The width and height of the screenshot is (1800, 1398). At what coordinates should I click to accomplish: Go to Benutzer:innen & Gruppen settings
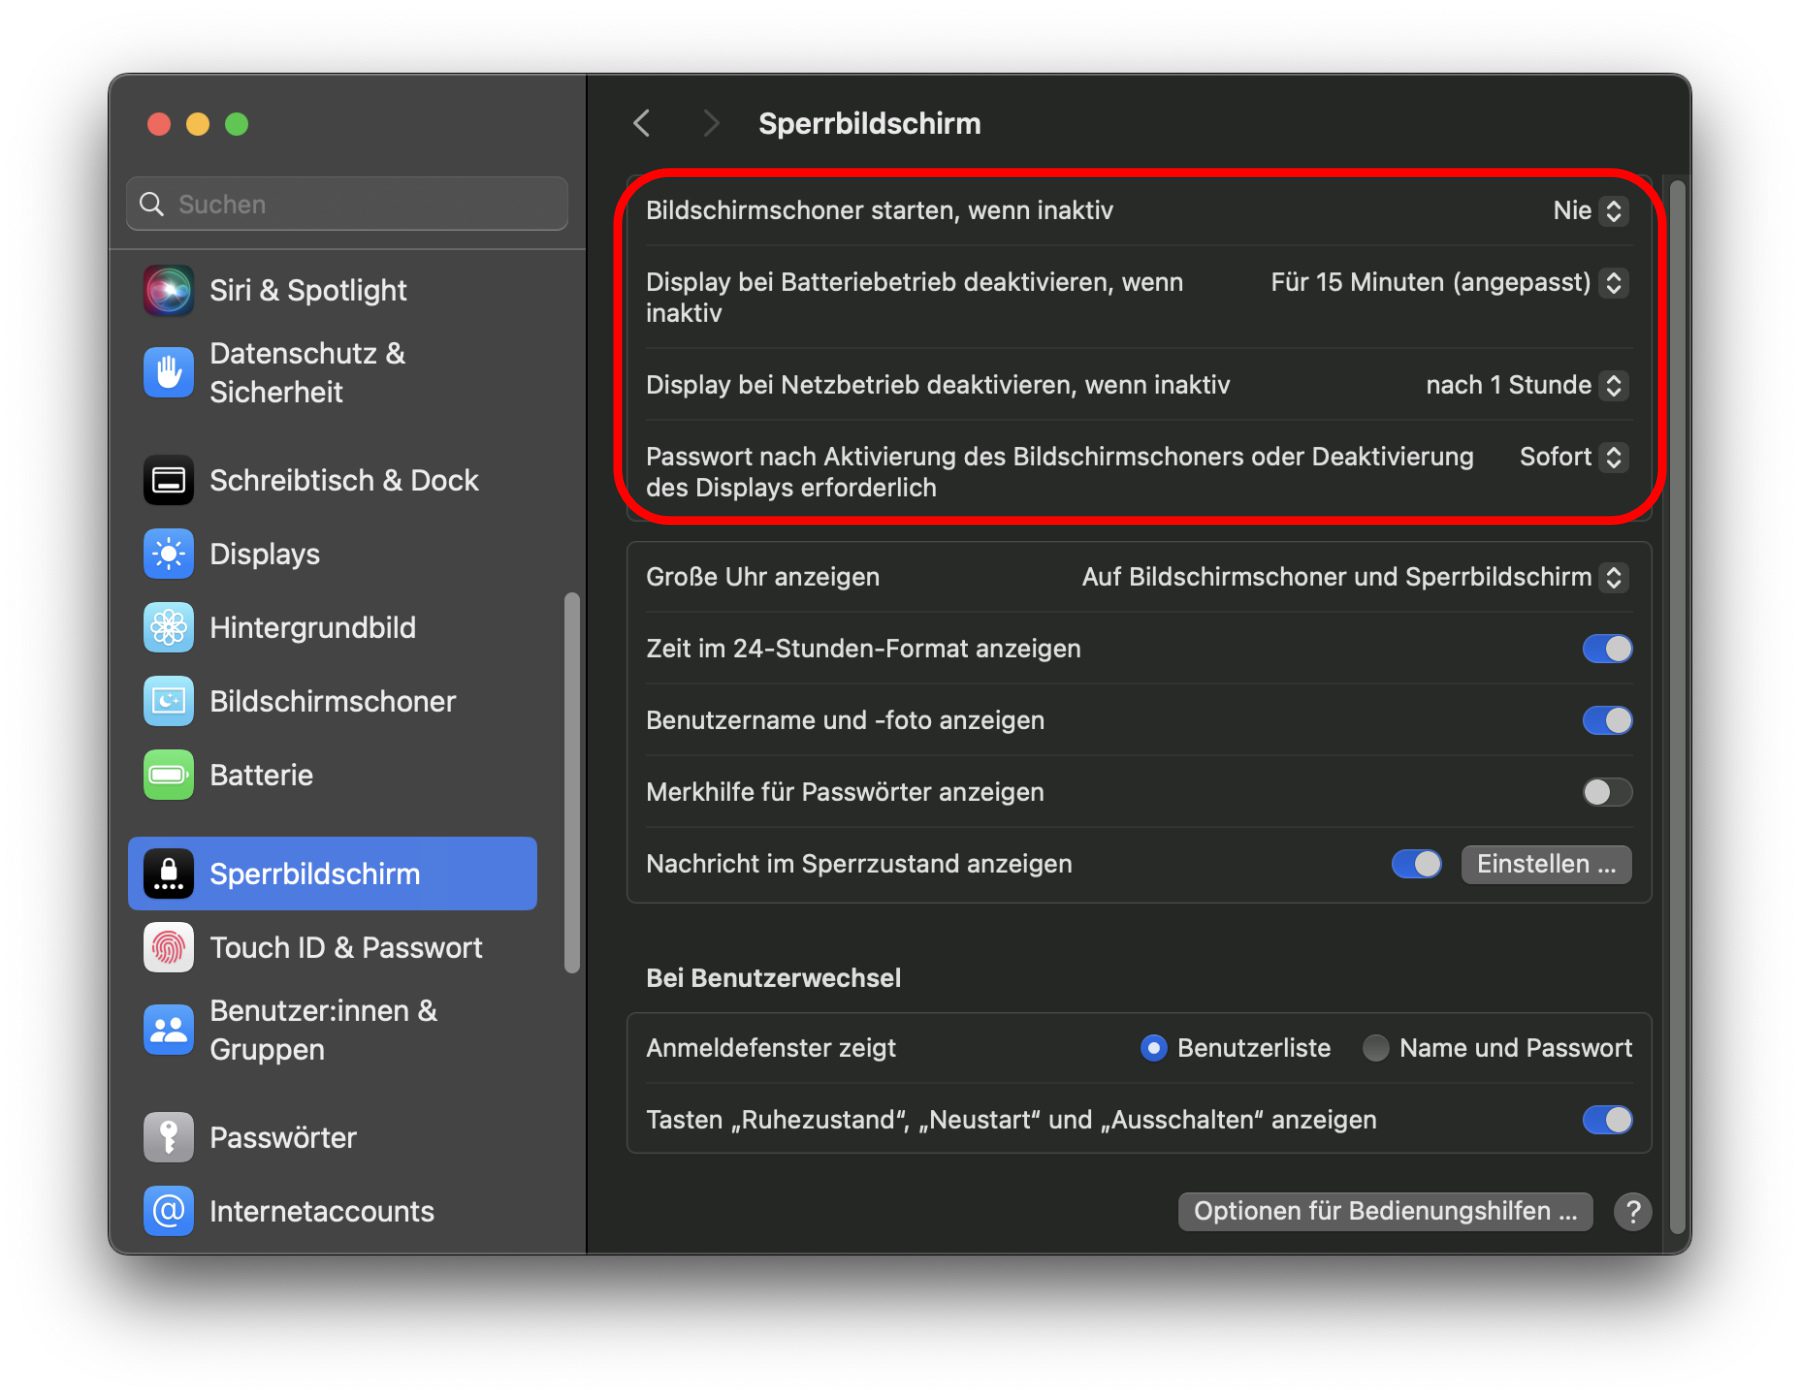pyautogui.click(x=333, y=1030)
